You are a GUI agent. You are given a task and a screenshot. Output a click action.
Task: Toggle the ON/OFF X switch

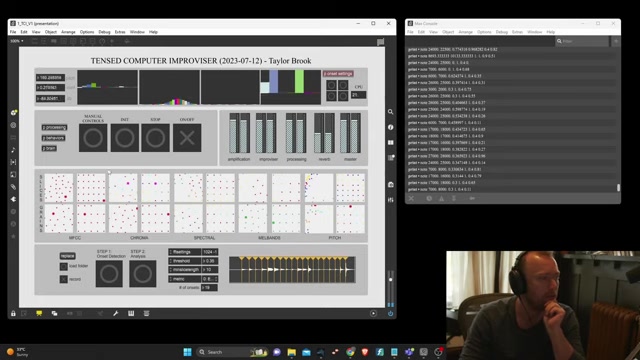point(187,138)
